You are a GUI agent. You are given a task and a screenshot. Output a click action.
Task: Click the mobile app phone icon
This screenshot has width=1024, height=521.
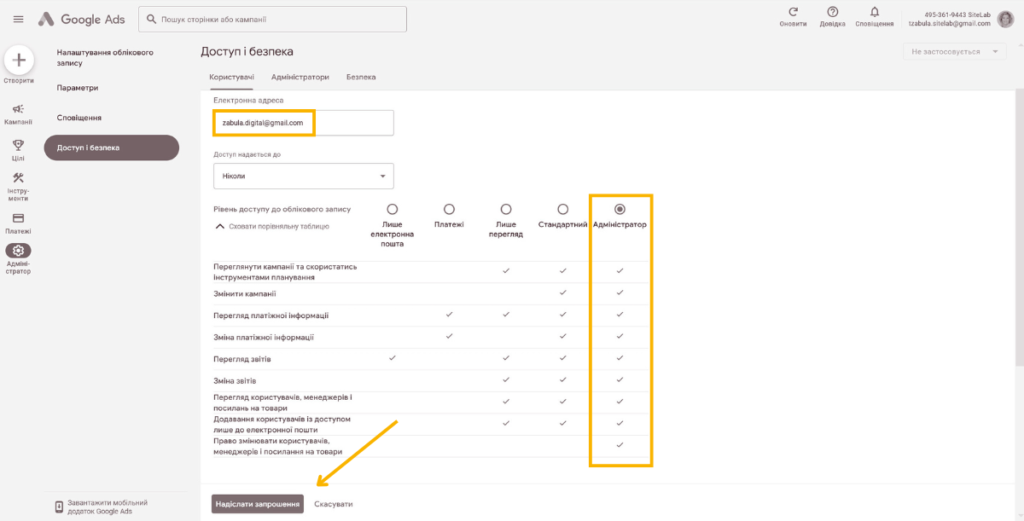[x=59, y=507]
